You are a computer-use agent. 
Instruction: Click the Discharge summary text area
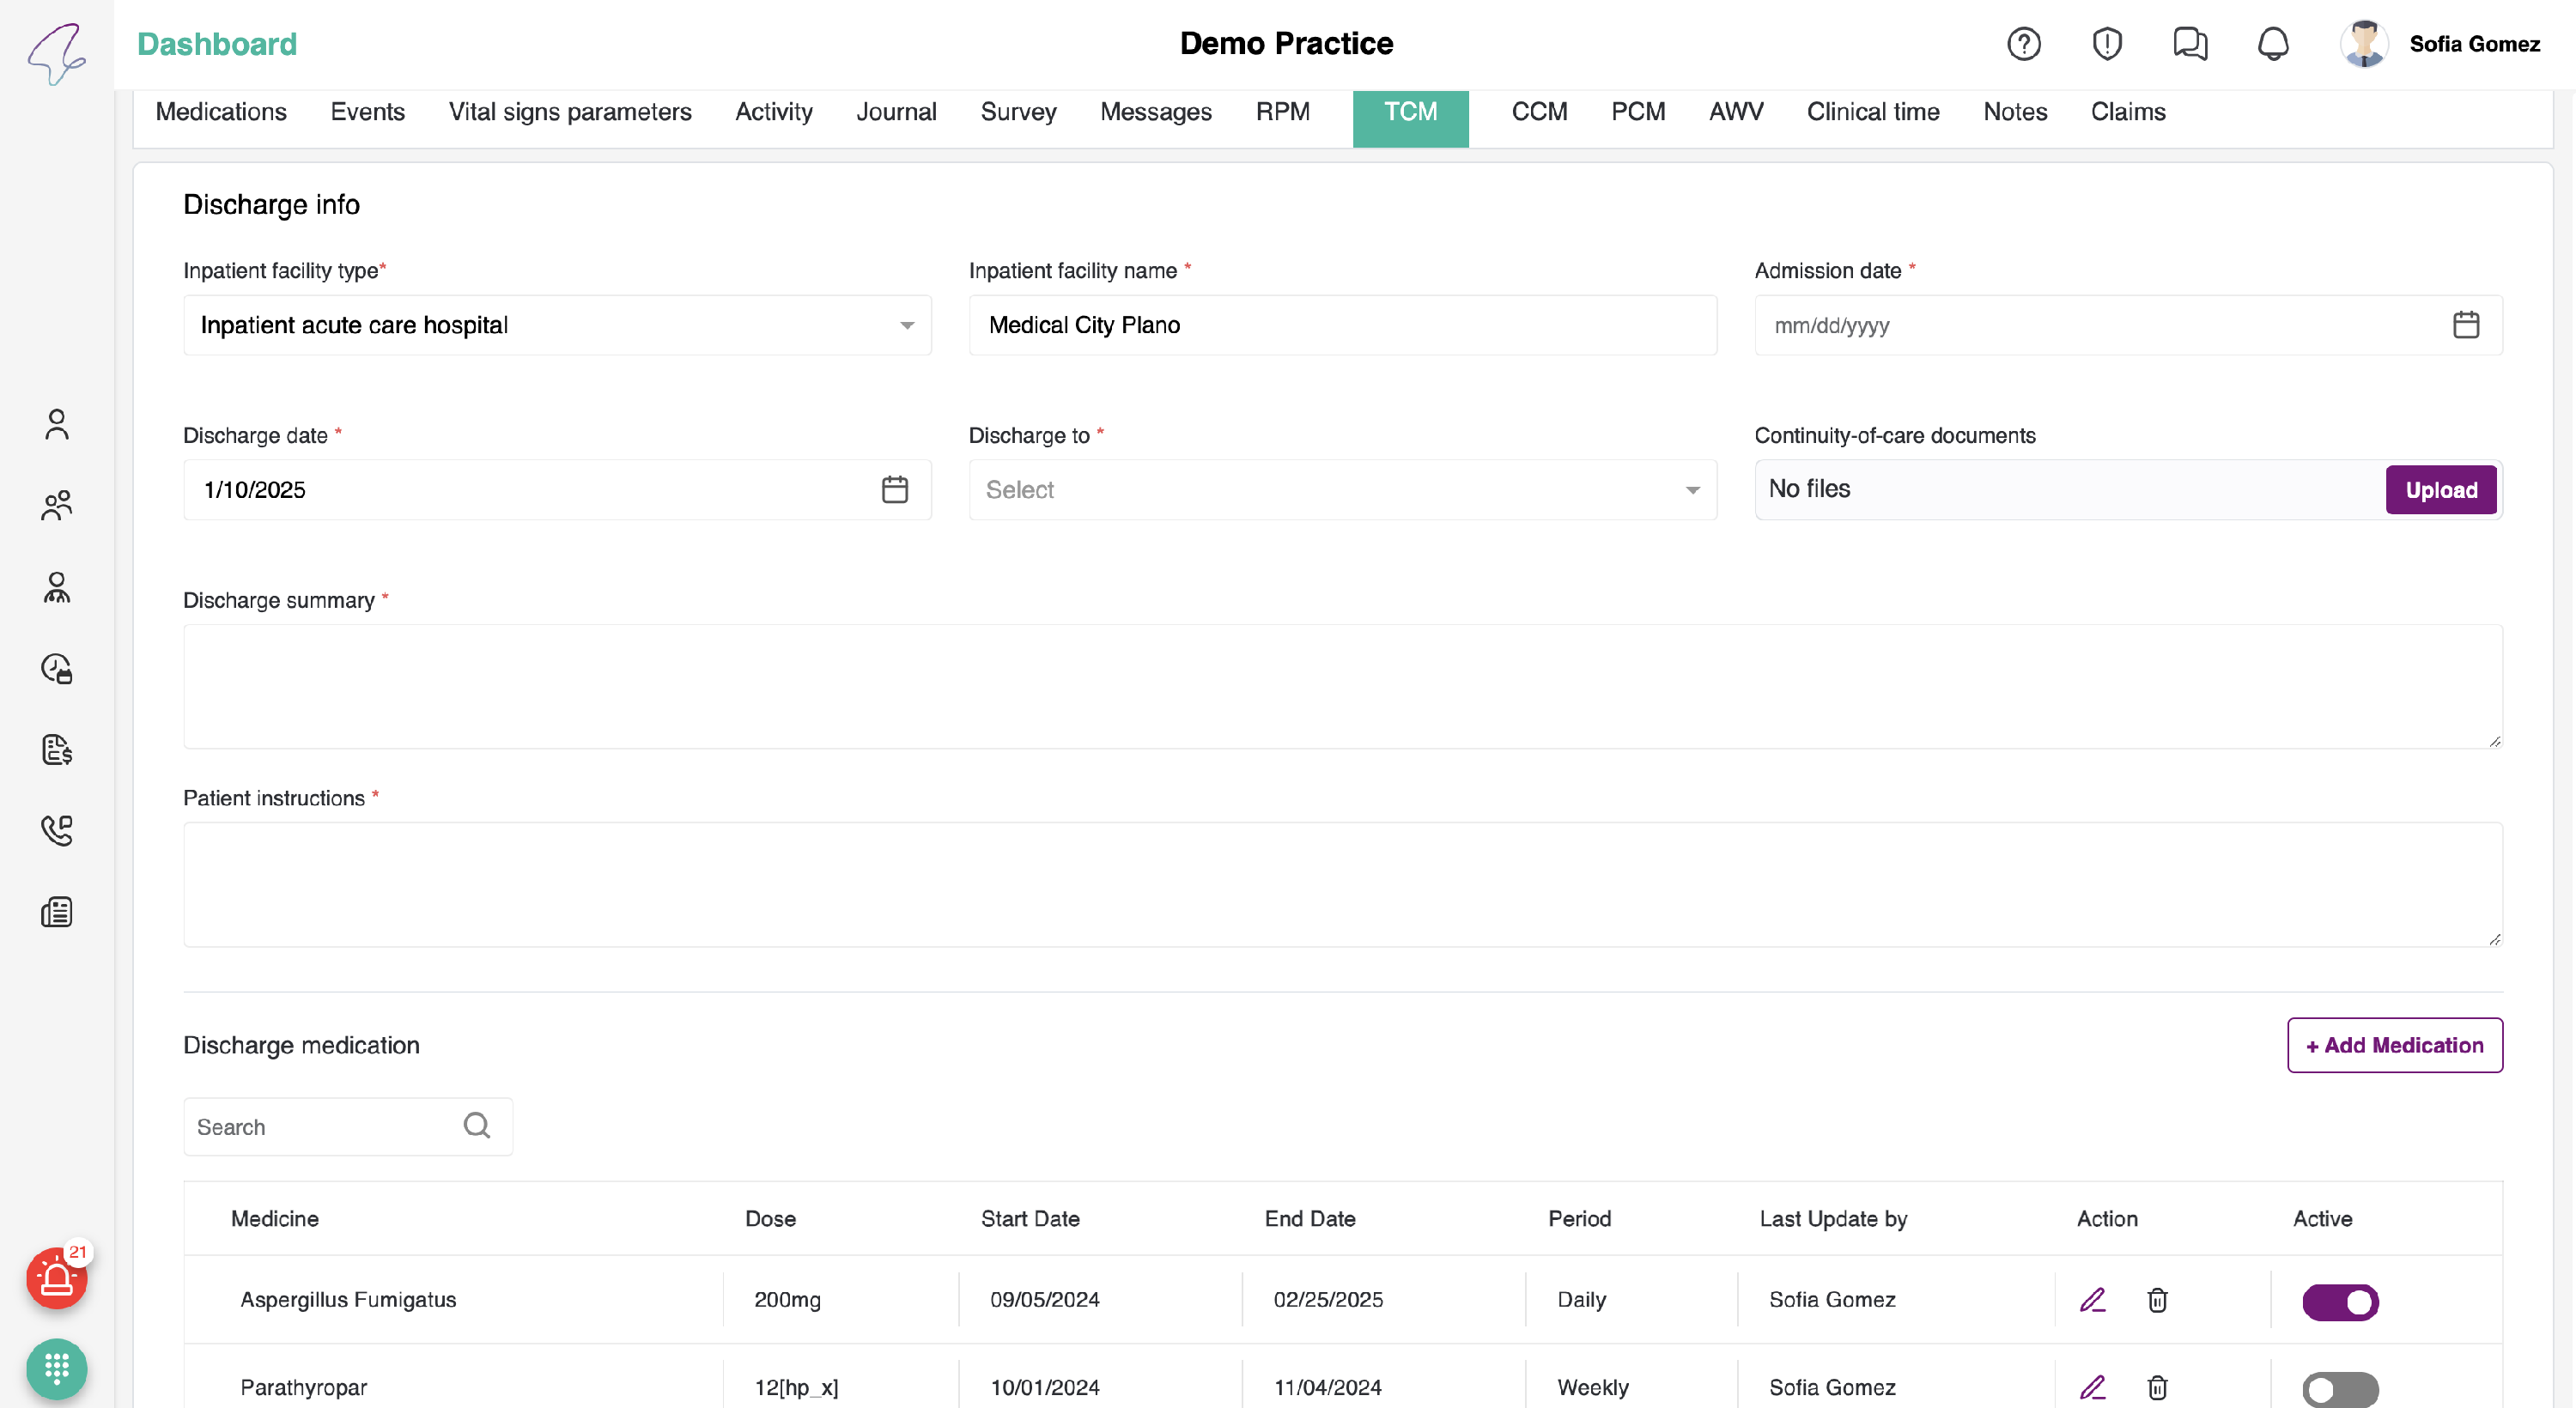[1342, 687]
